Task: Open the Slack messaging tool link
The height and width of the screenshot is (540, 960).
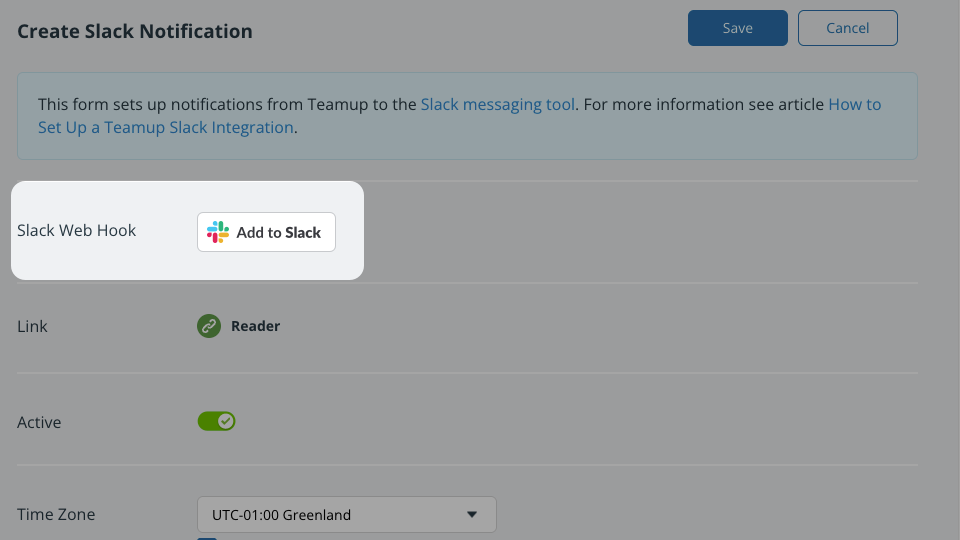Action: coord(497,104)
